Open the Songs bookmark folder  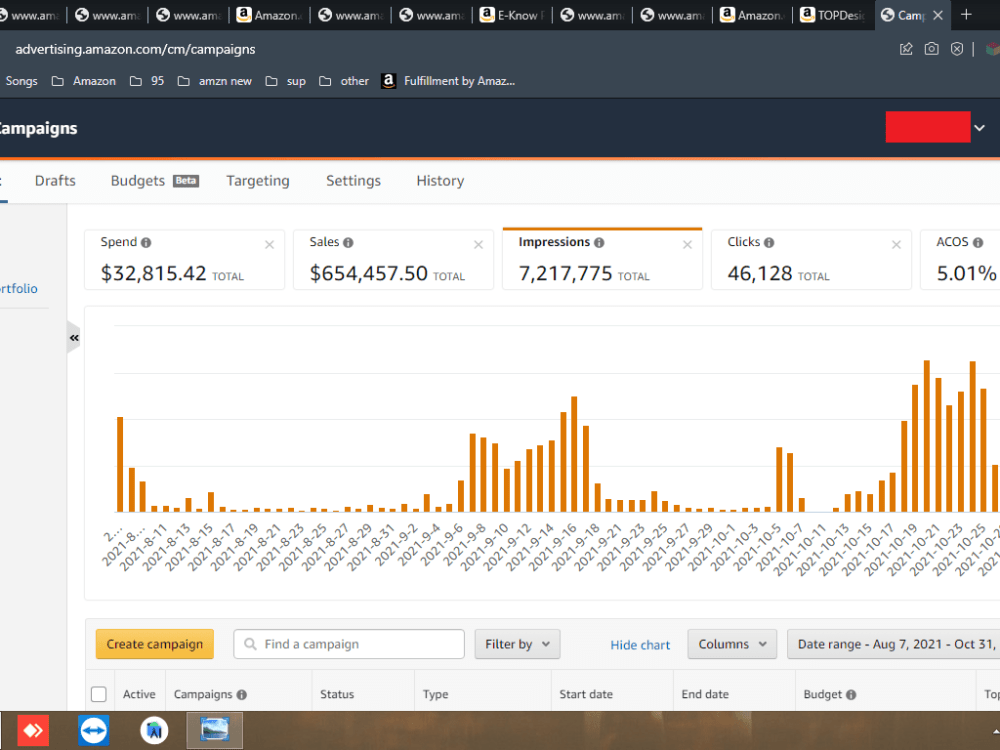21,81
